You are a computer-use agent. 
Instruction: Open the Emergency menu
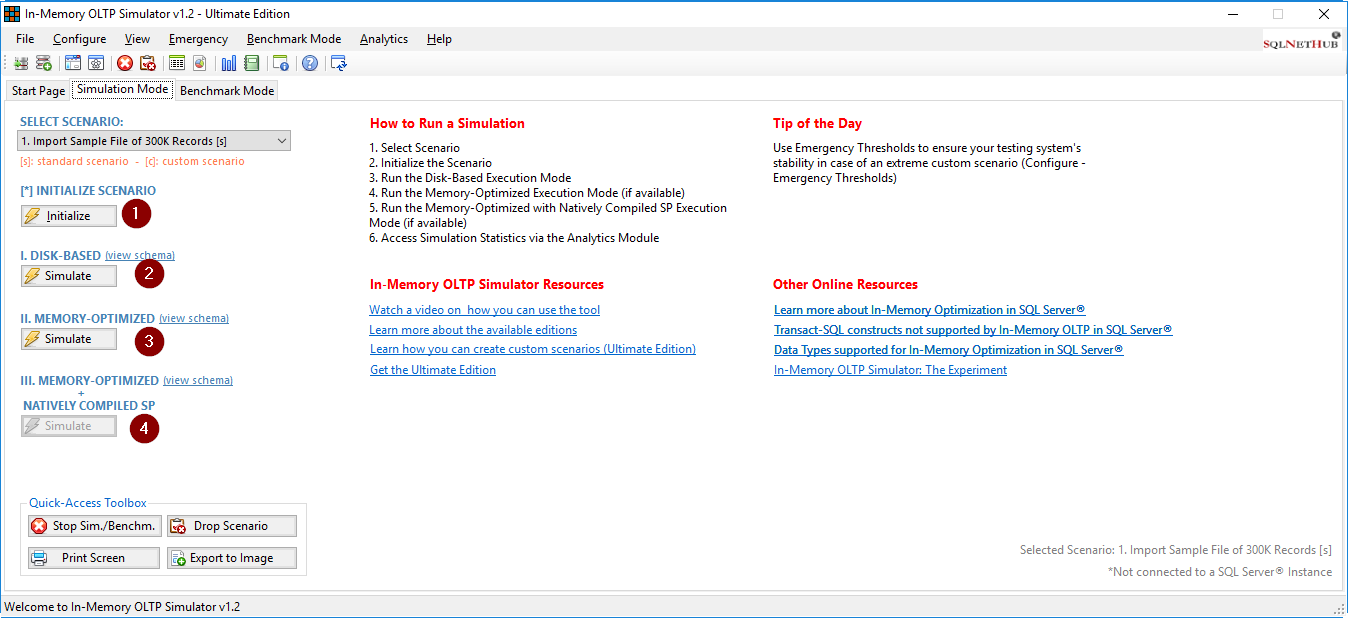coord(198,39)
